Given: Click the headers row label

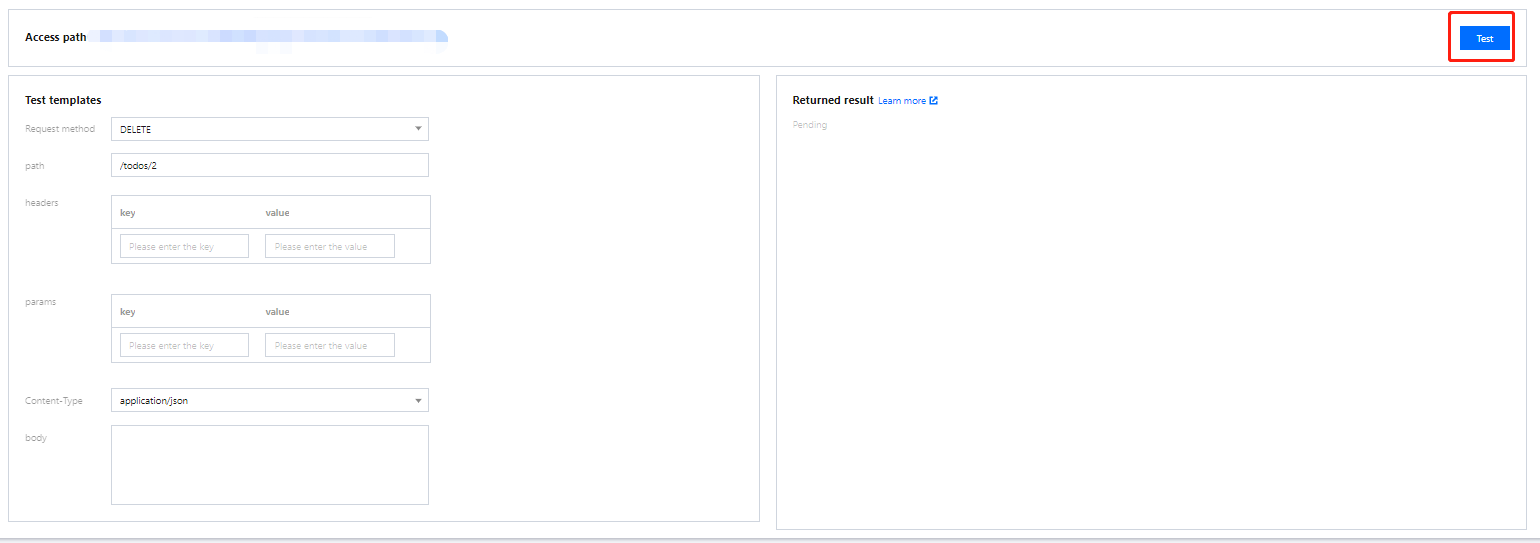Looking at the screenshot, I should coord(42,202).
